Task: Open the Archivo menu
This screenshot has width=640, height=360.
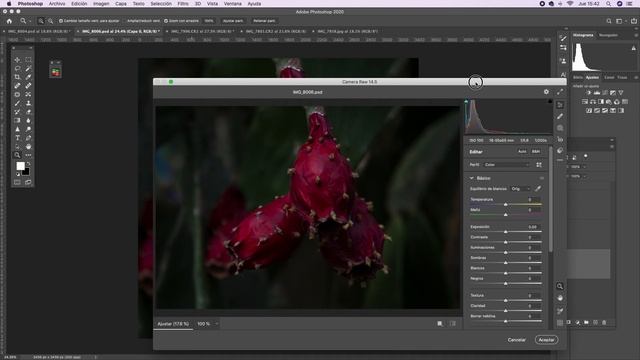Action: coord(57,4)
